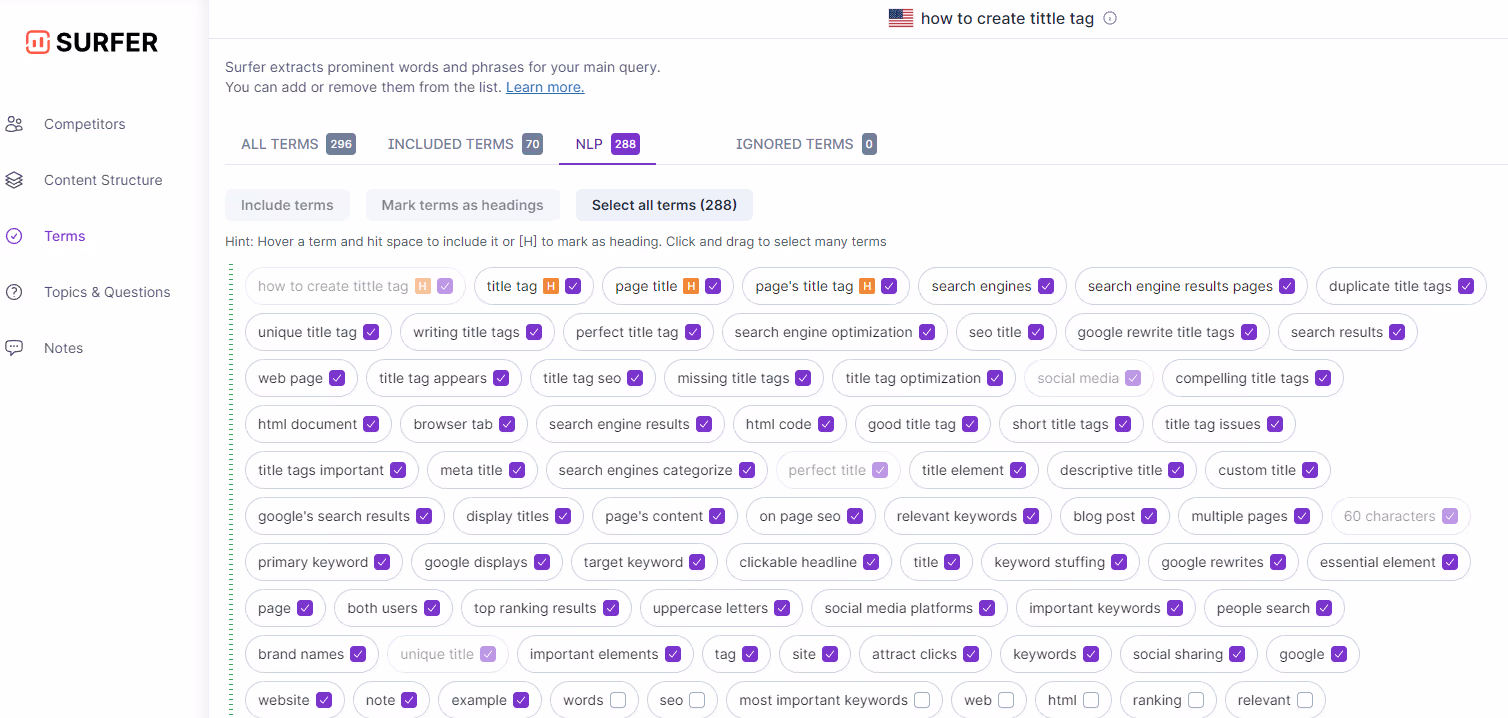Screen dimensions: 1508x718
Task: Select 'html document' term chip
Action: [x=319, y=424]
